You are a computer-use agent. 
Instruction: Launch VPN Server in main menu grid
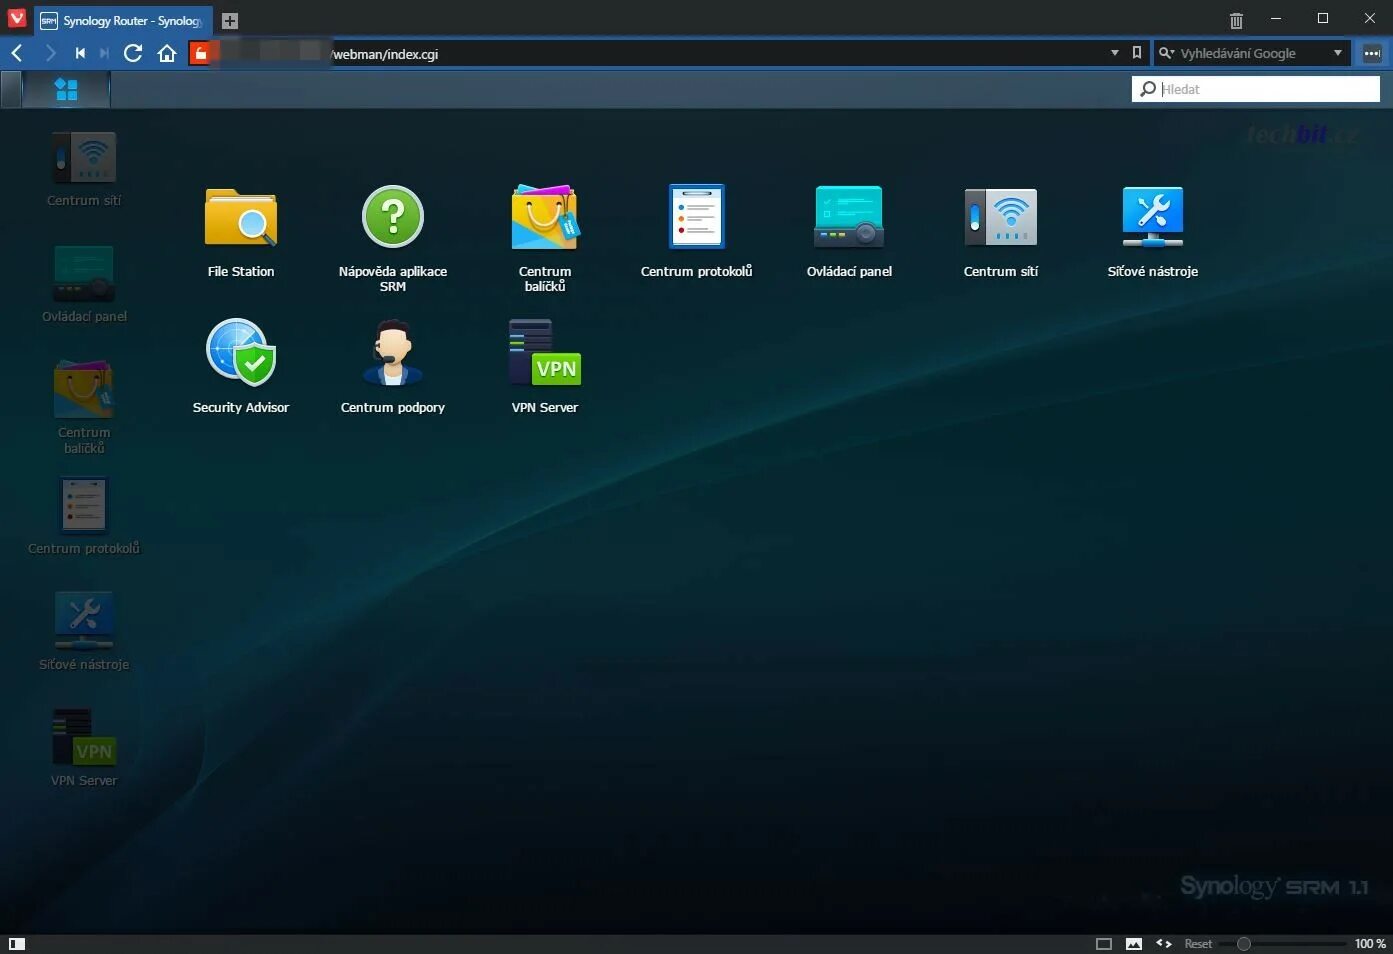click(545, 366)
